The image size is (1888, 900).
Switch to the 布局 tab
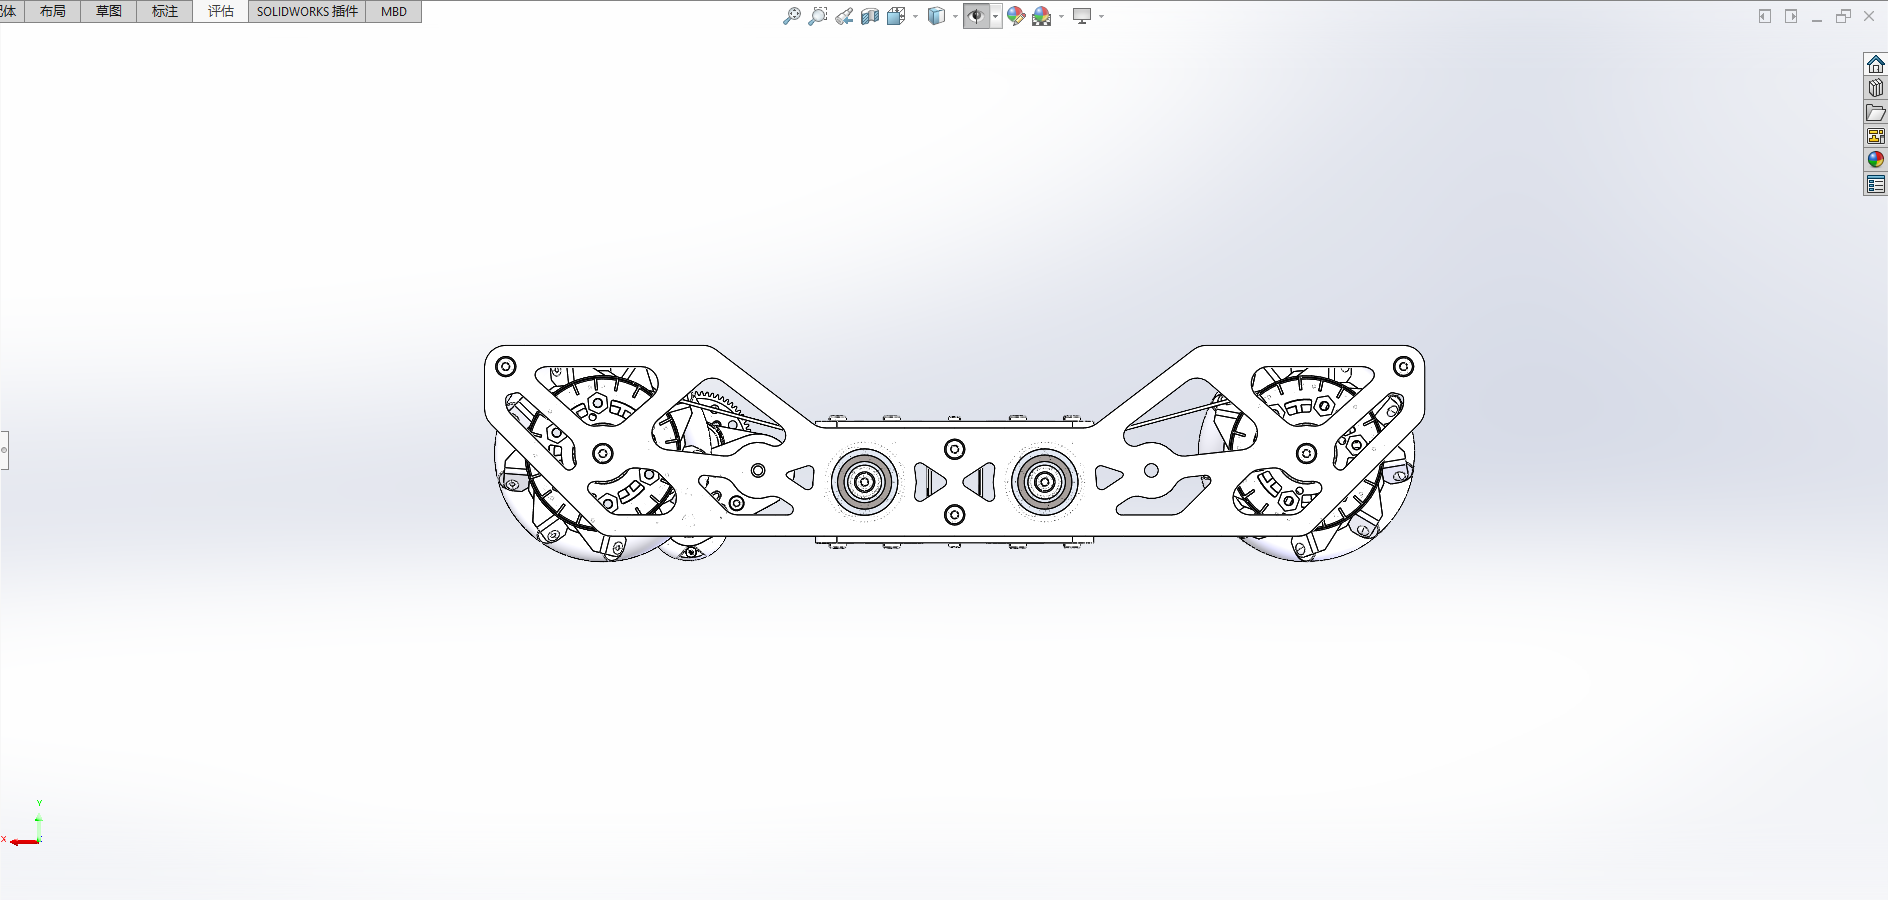[x=53, y=11]
